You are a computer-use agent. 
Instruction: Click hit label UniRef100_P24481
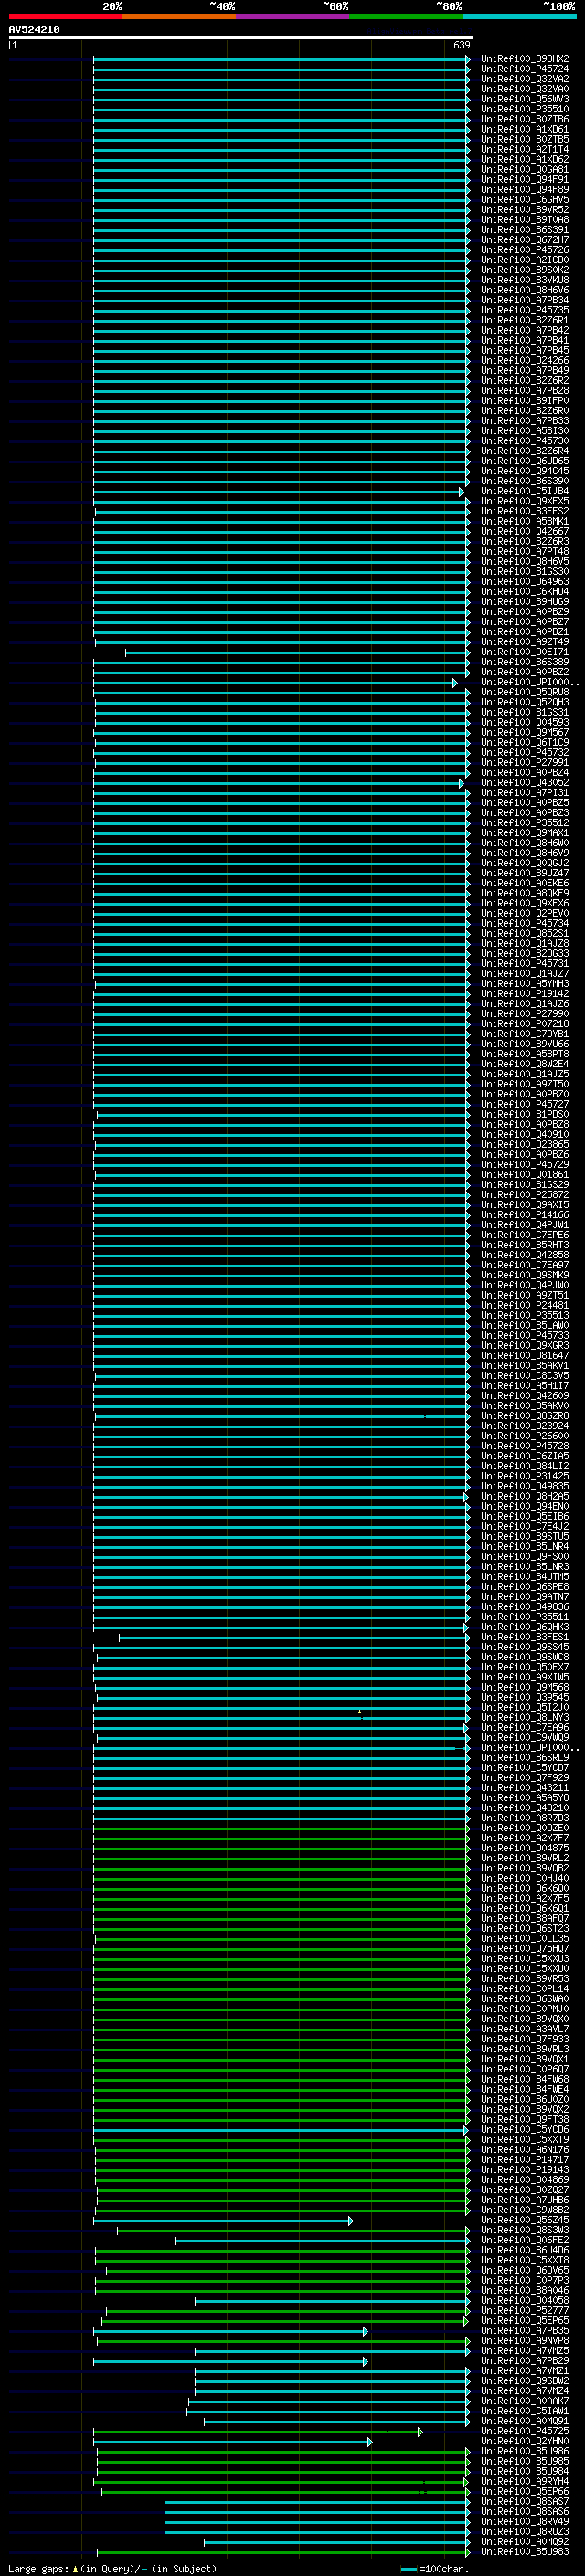pos(524,1305)
